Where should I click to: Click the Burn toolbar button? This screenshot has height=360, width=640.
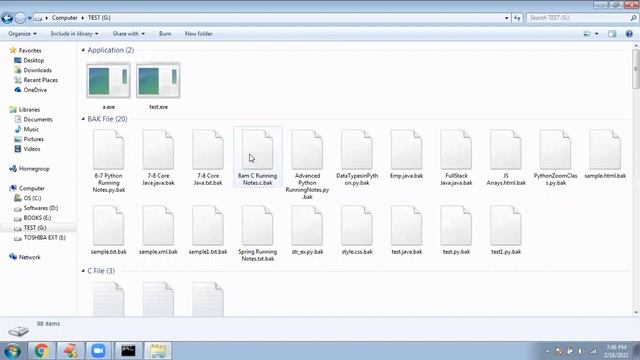tap(165, 34)
